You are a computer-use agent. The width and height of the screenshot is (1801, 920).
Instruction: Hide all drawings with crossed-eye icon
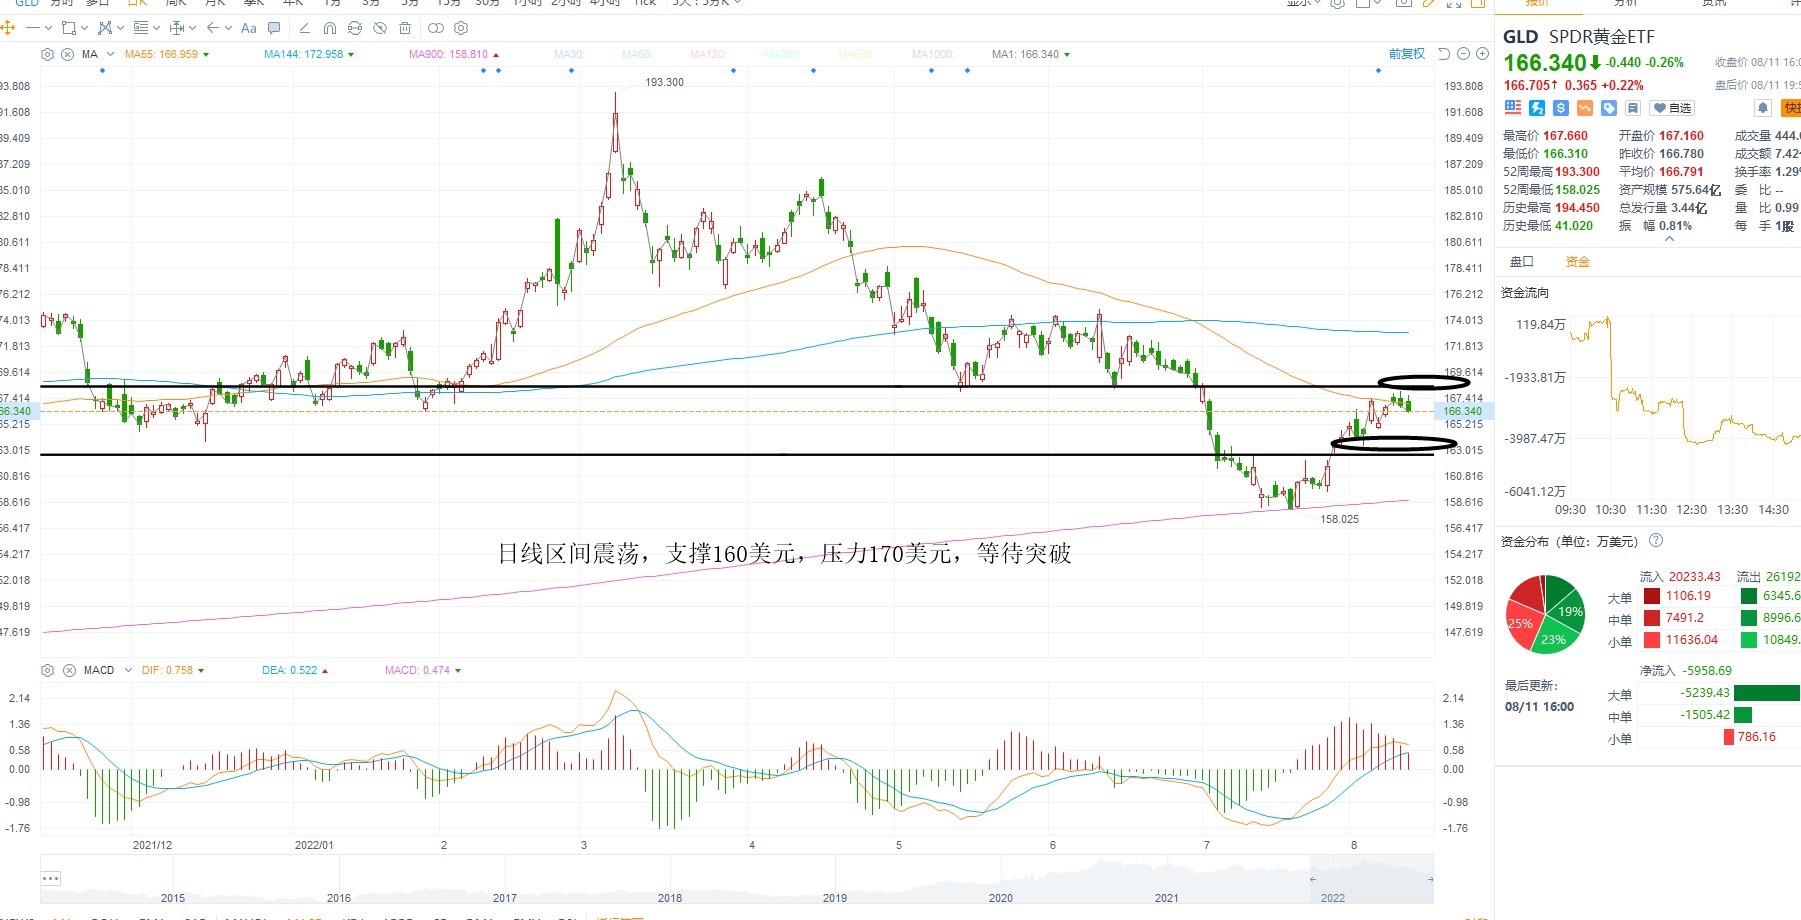coord(380,28)
